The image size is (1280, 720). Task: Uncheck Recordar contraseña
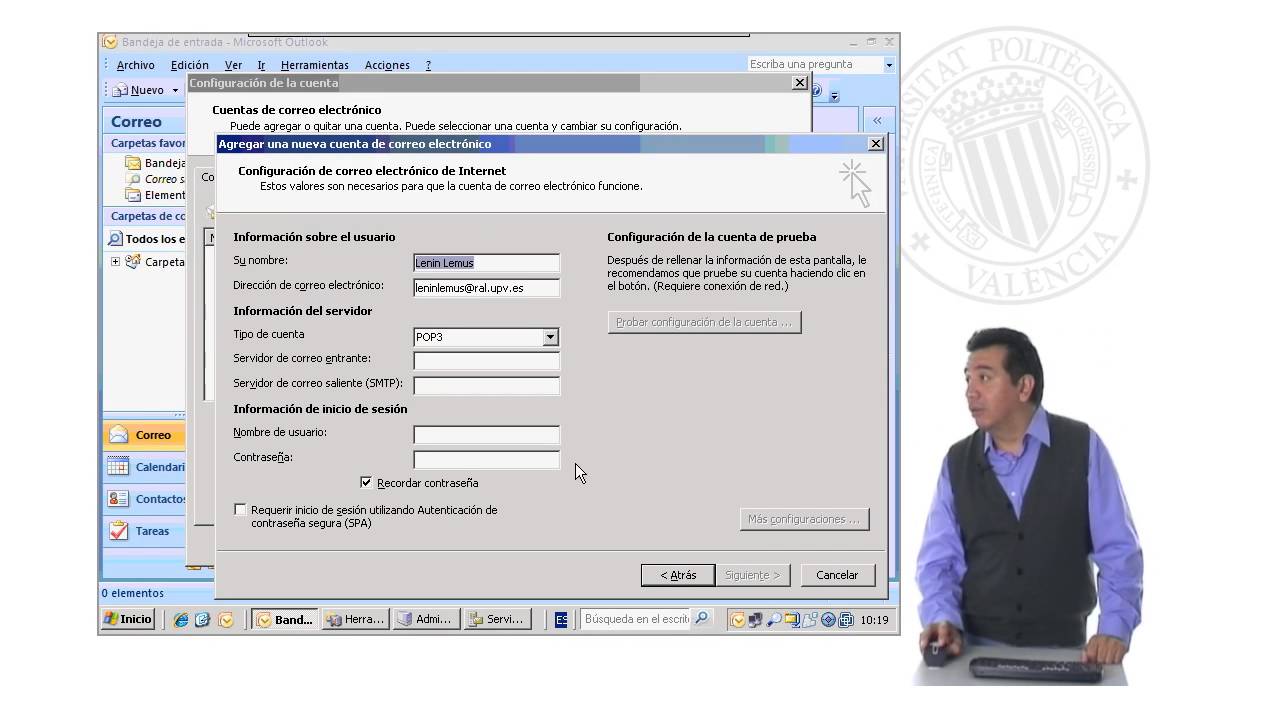click(x=366, y=482)
